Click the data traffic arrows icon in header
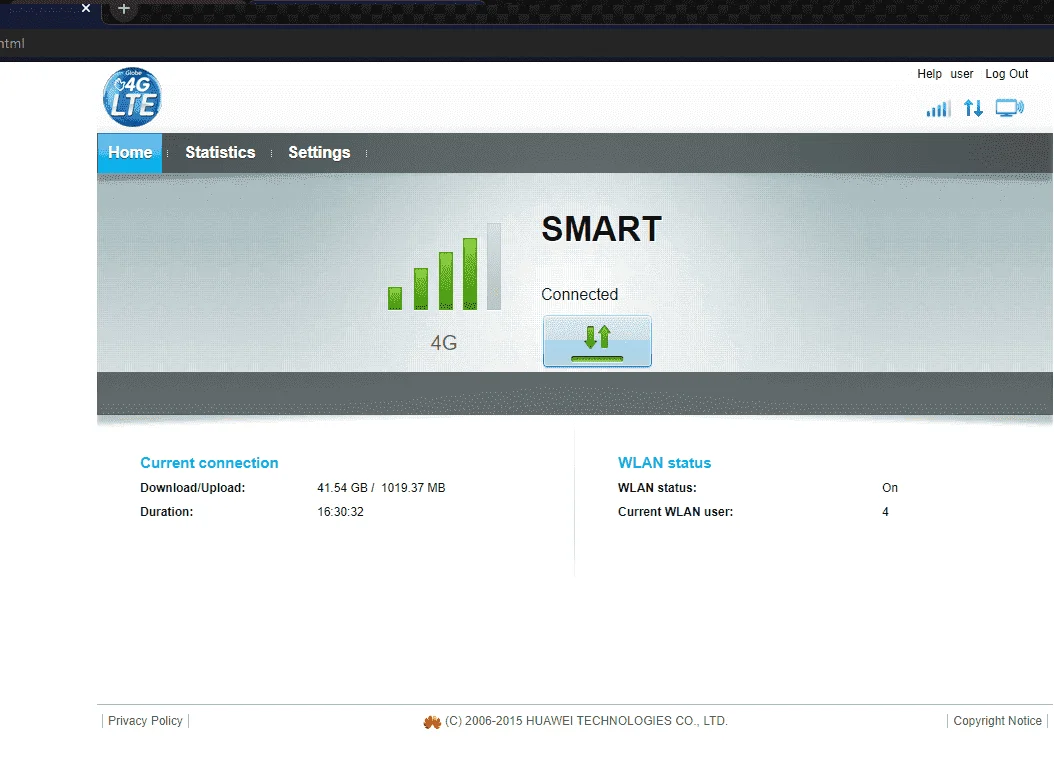 973,108
